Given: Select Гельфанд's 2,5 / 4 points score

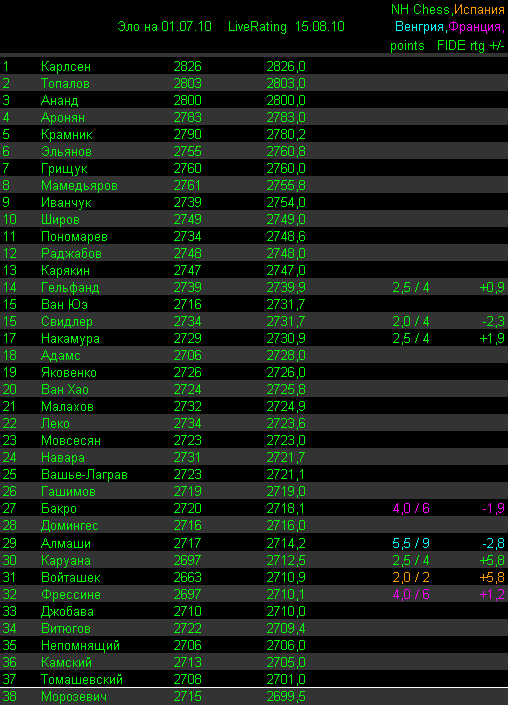Looking at the screenshot, I should (x=410, y=288).
